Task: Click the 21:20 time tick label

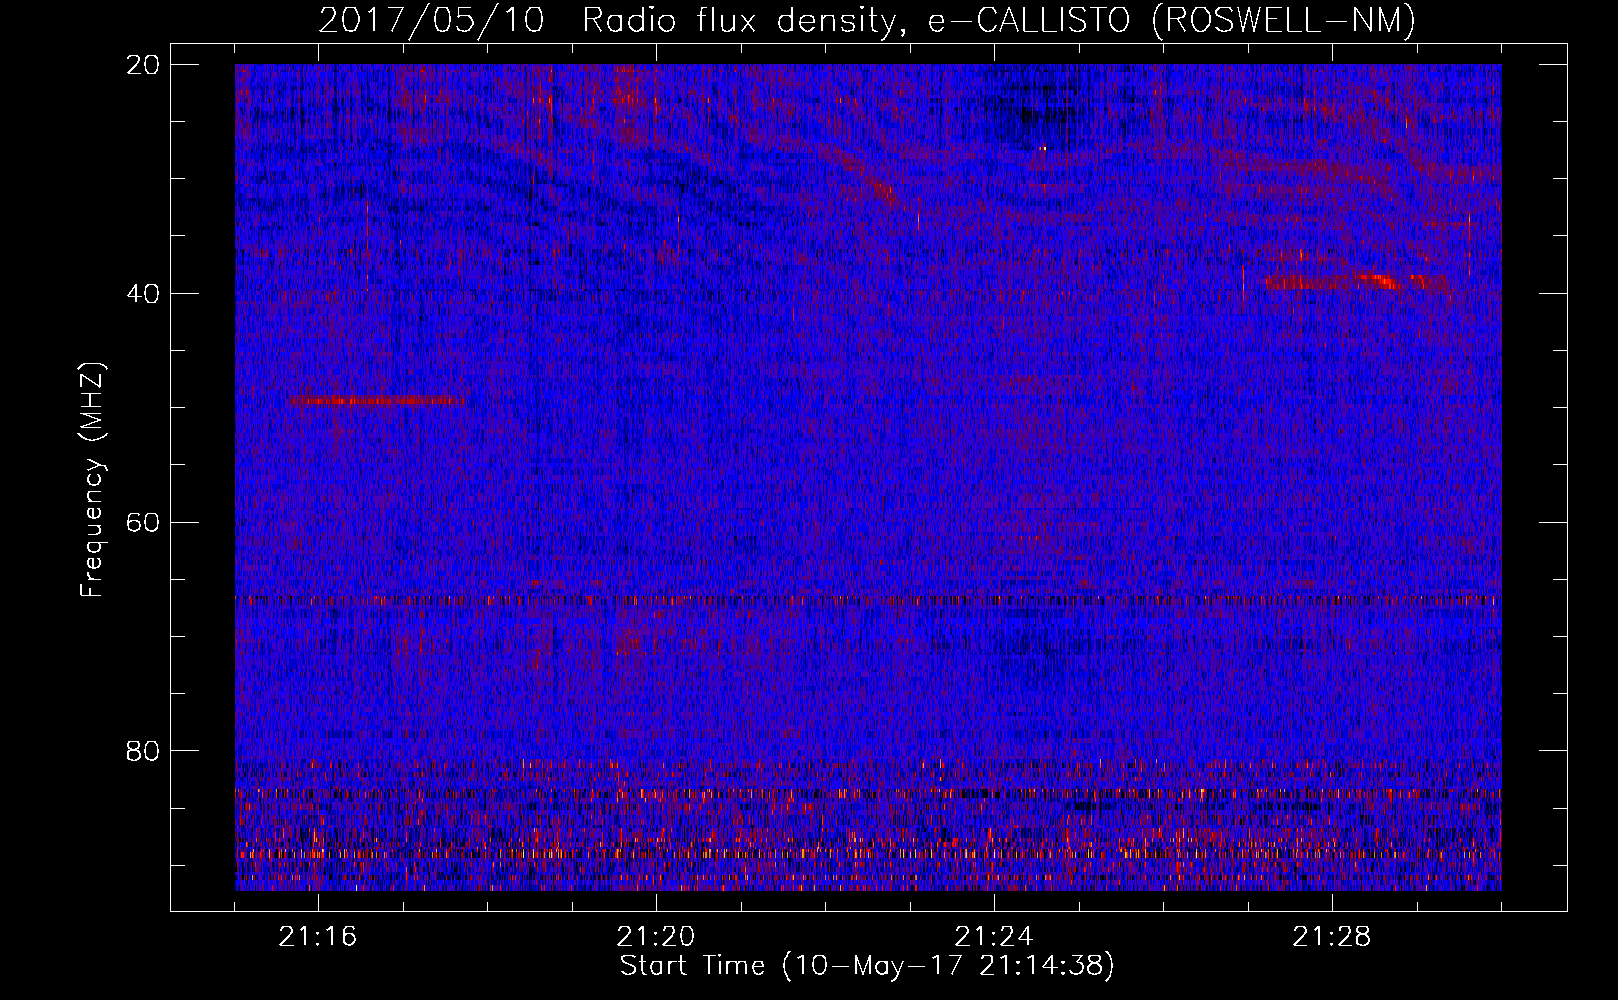Action: pyautogui.click(x=656, y=937)
